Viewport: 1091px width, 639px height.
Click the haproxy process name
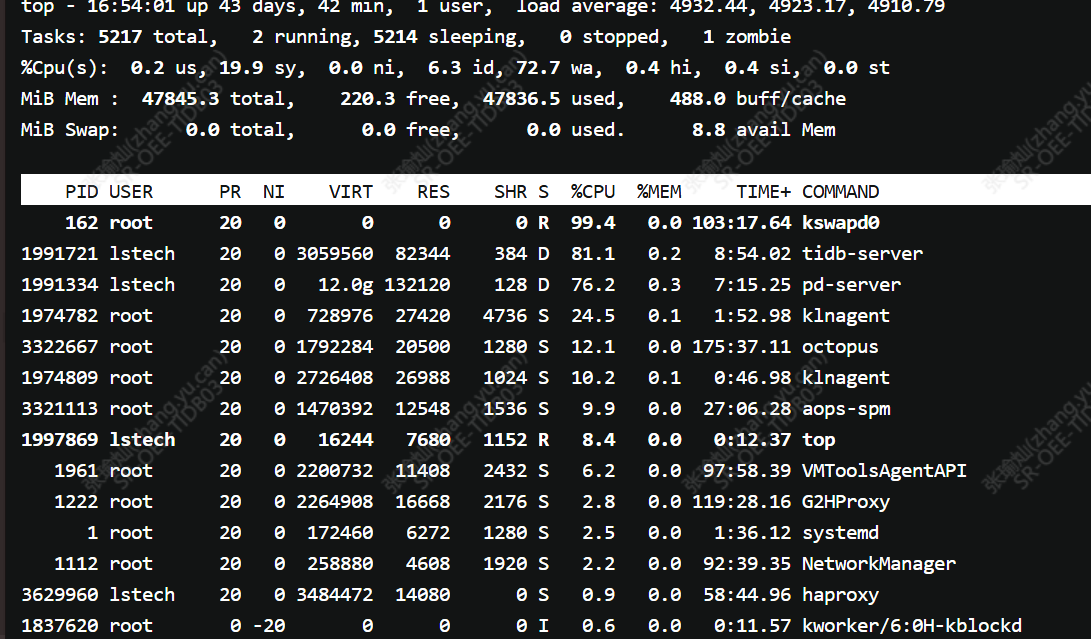pos(840,595)
